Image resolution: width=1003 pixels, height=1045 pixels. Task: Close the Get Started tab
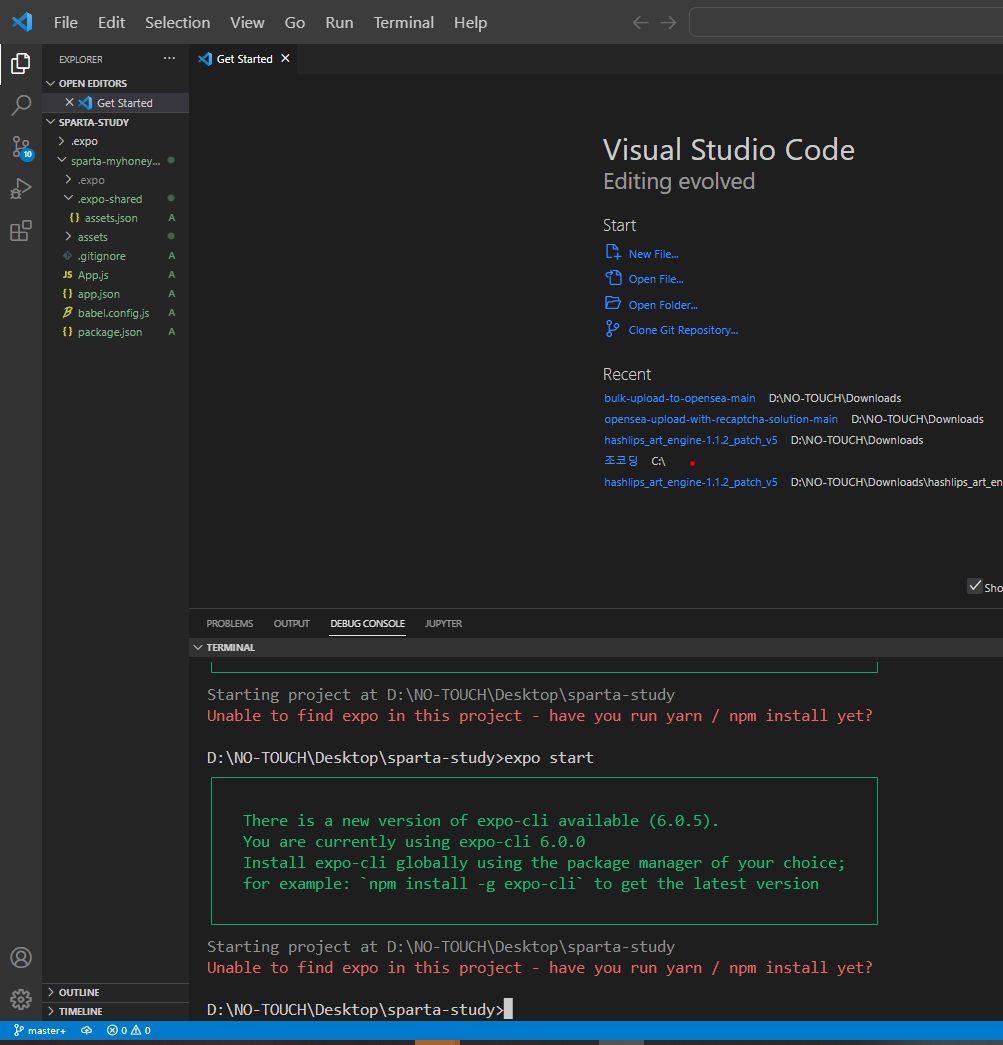[285, 59]
